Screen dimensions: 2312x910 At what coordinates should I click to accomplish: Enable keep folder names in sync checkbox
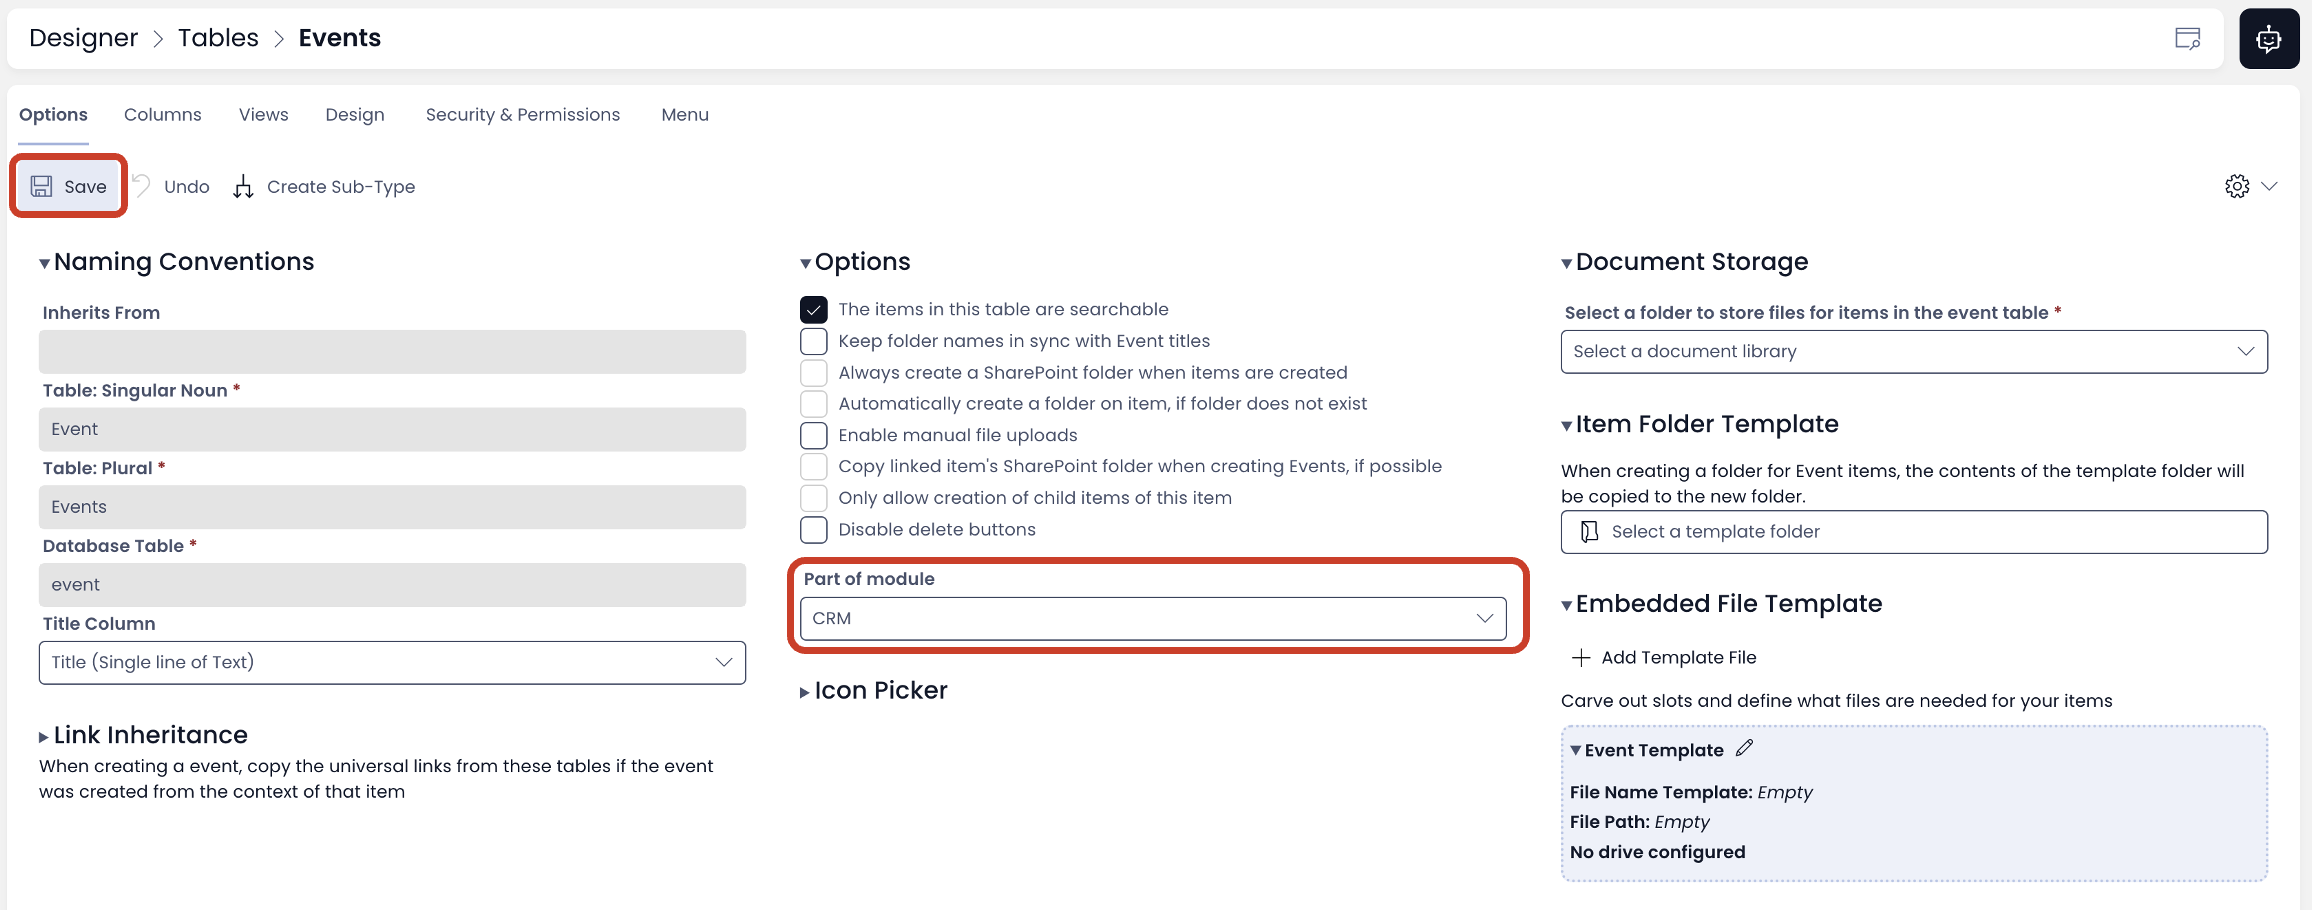[814, 341]
